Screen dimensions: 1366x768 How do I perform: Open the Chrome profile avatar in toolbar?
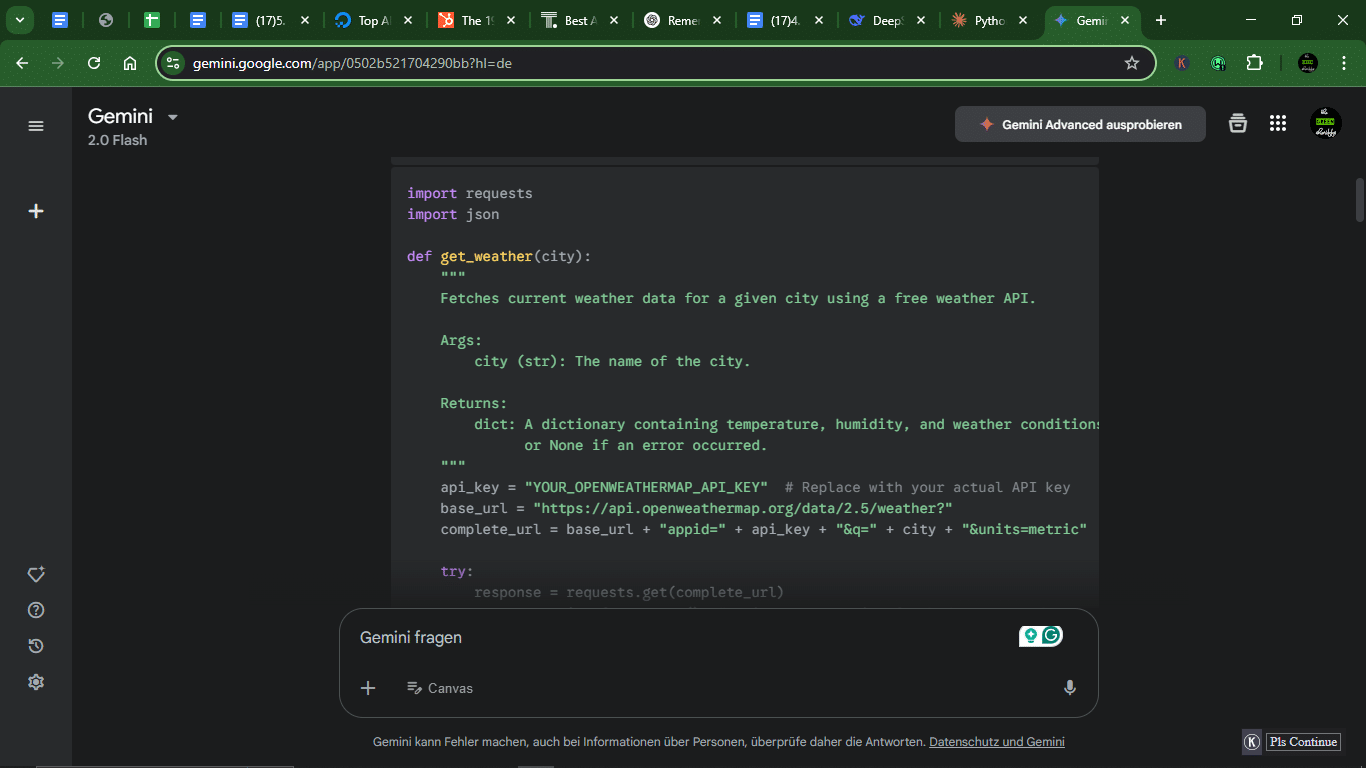(1308, 63)
